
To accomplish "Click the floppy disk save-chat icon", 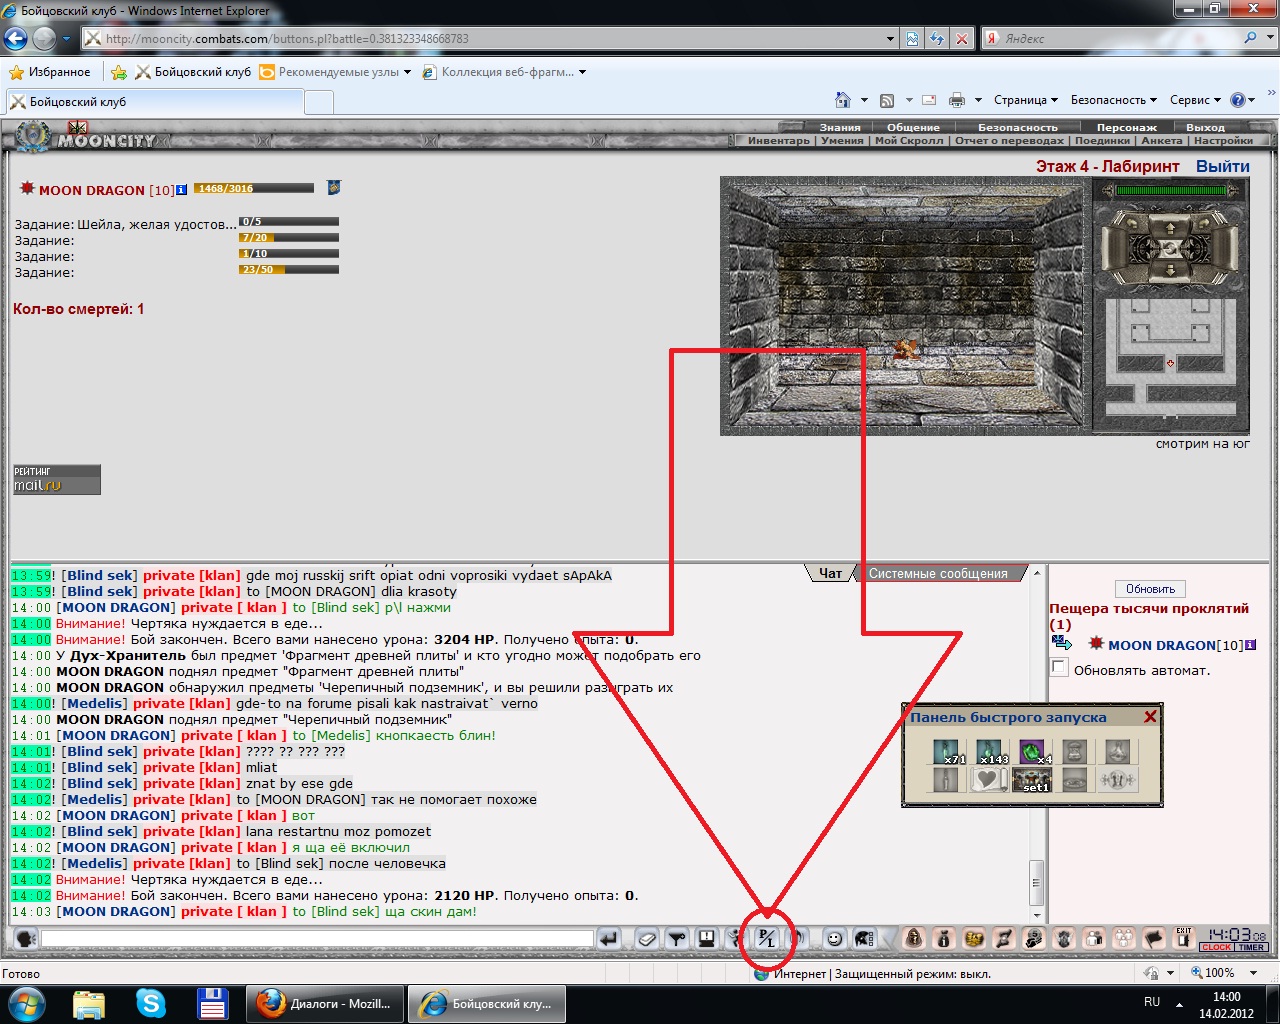I will (707, 938).
